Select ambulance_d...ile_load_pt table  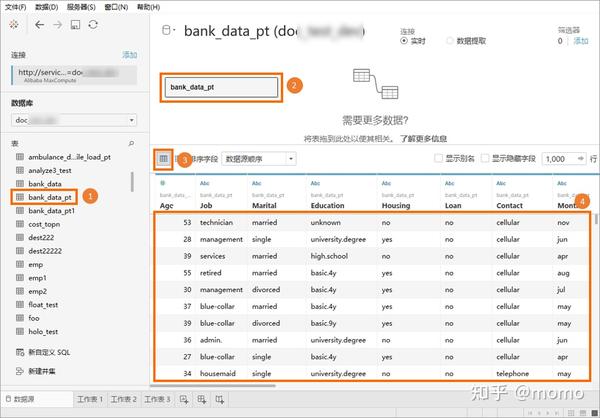tap(70, 157)
